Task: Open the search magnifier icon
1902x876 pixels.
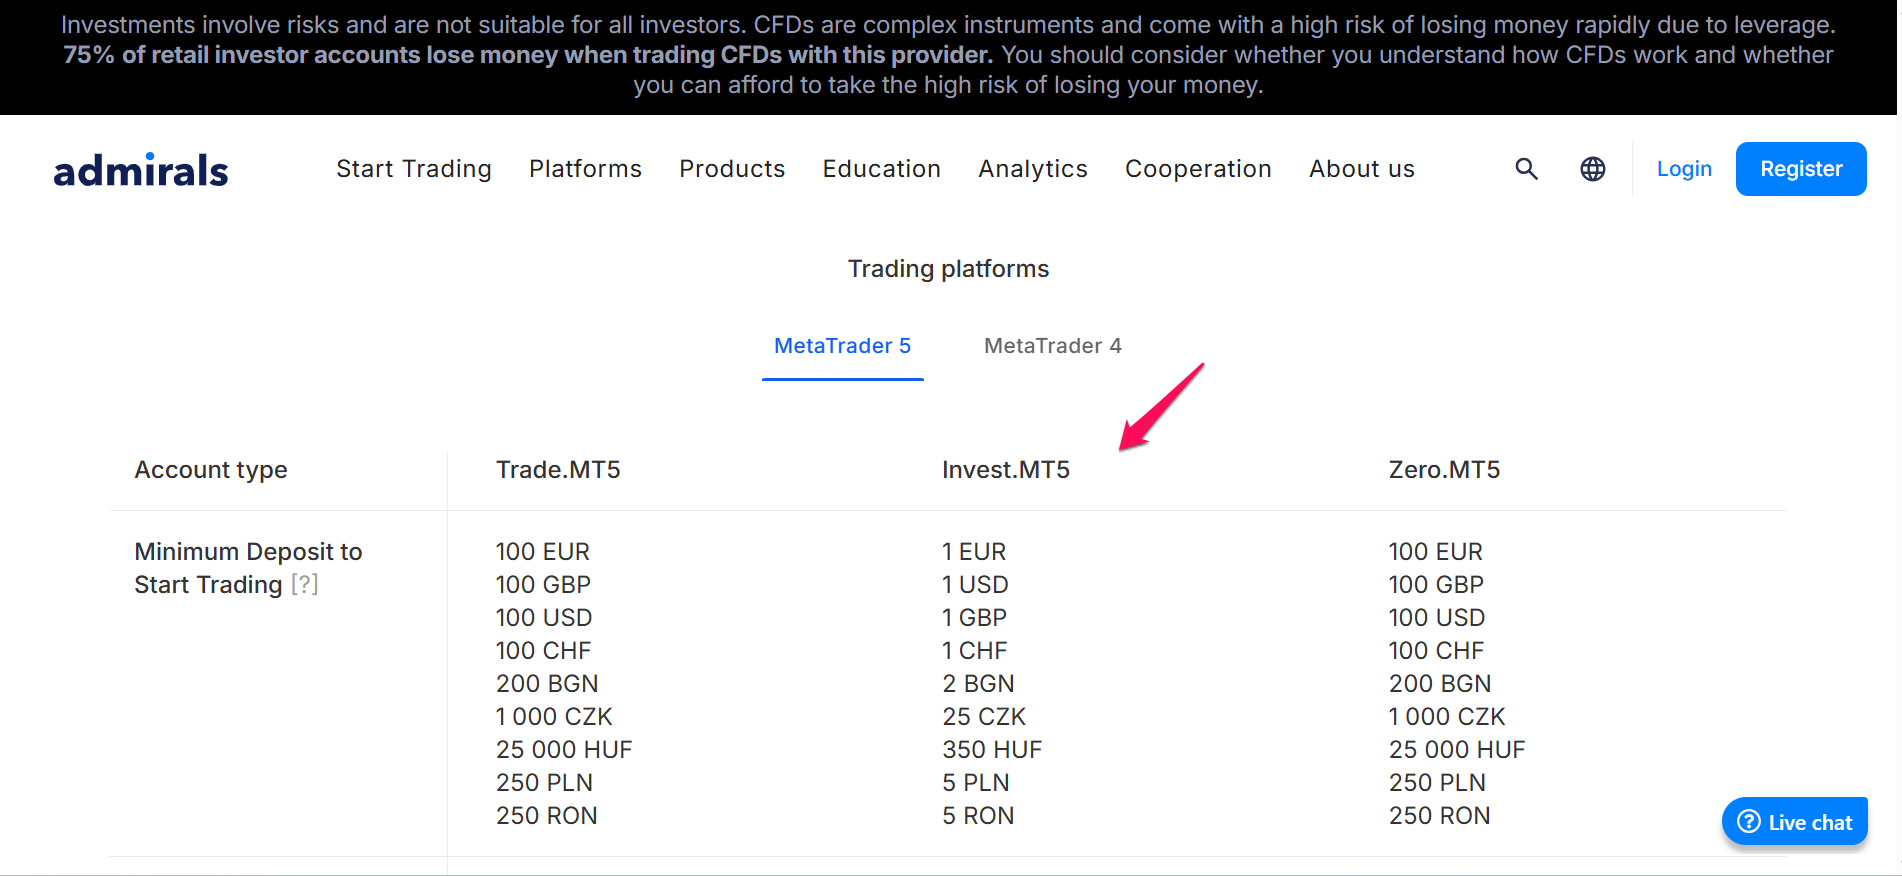Action: (x=1526, y=169)
